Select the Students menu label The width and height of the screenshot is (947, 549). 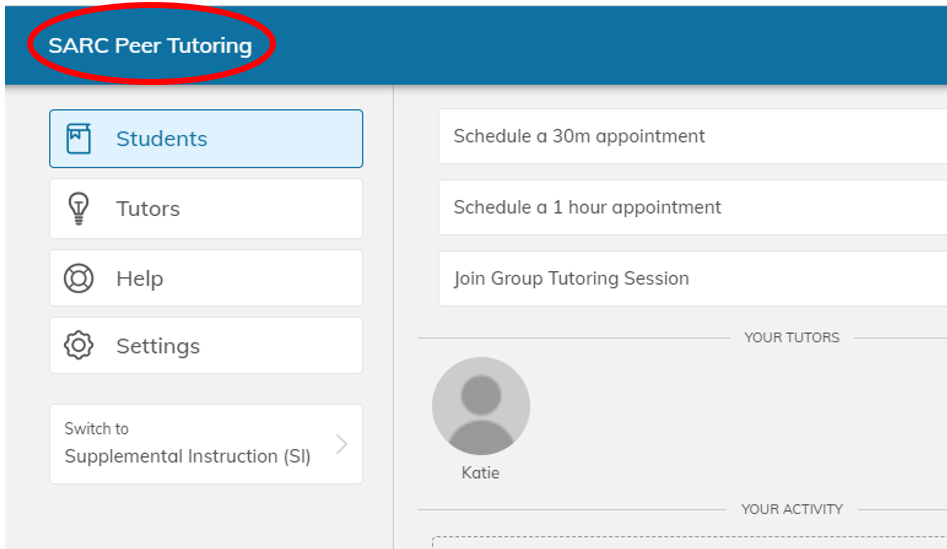click(162, 139)
